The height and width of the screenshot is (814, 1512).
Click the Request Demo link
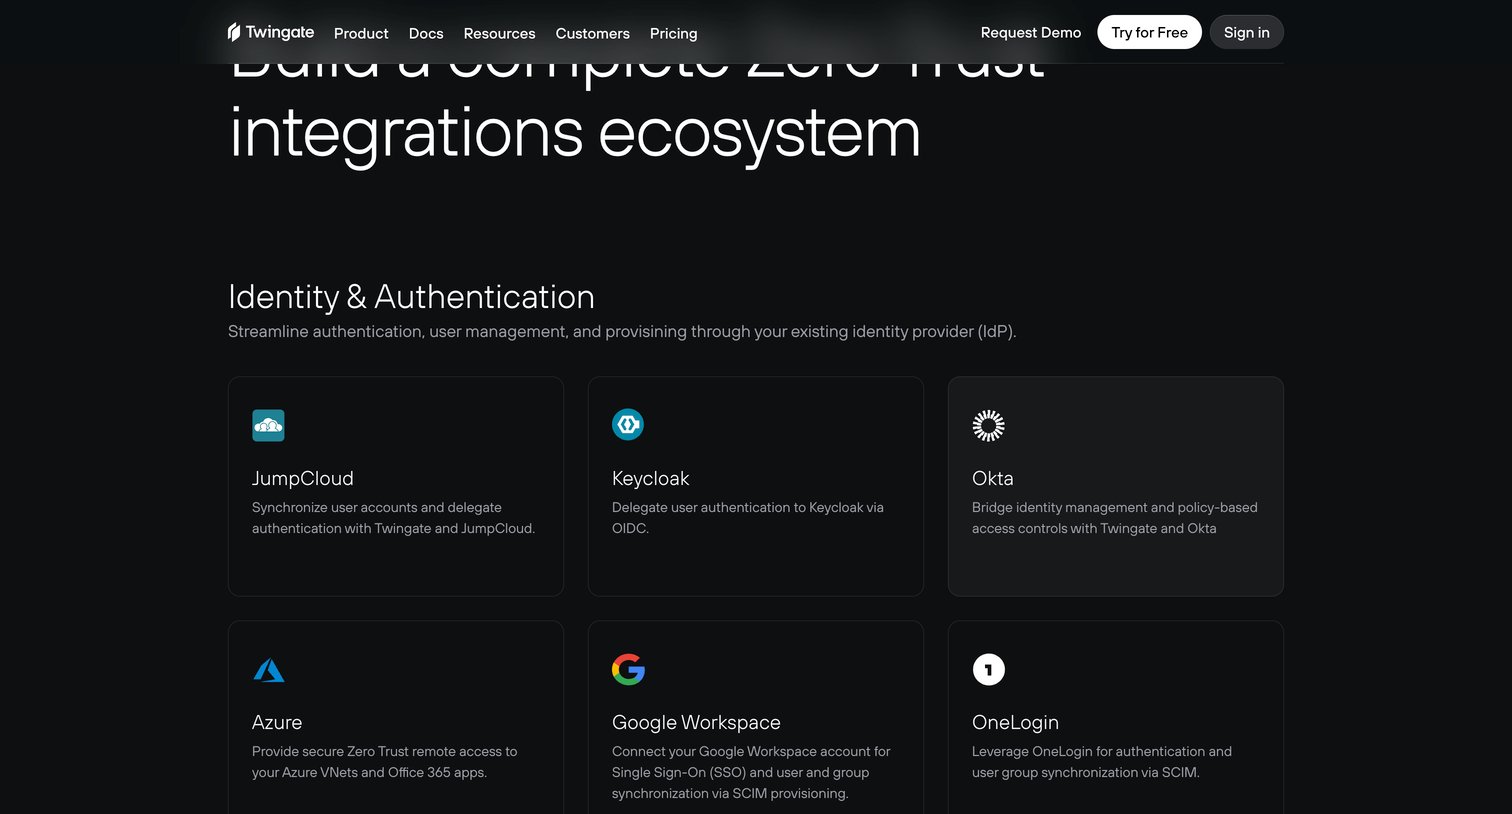pos(1031,32)
